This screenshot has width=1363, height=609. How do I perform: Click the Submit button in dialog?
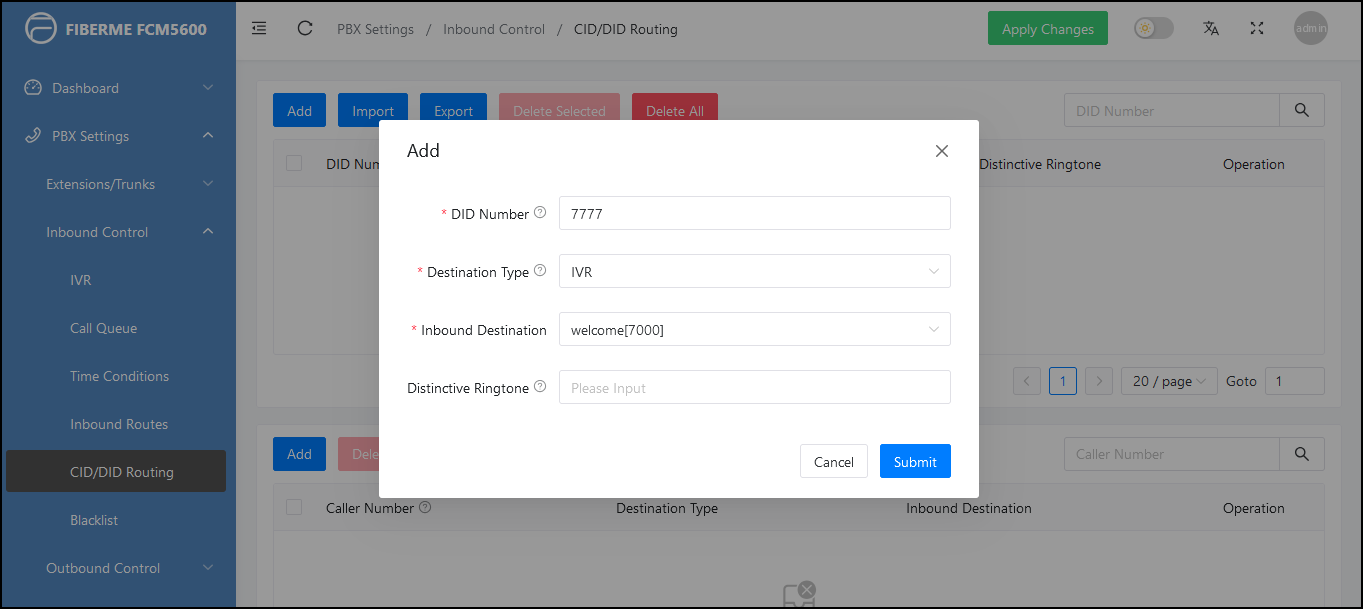pyautogui.click(x=915, y=461)
